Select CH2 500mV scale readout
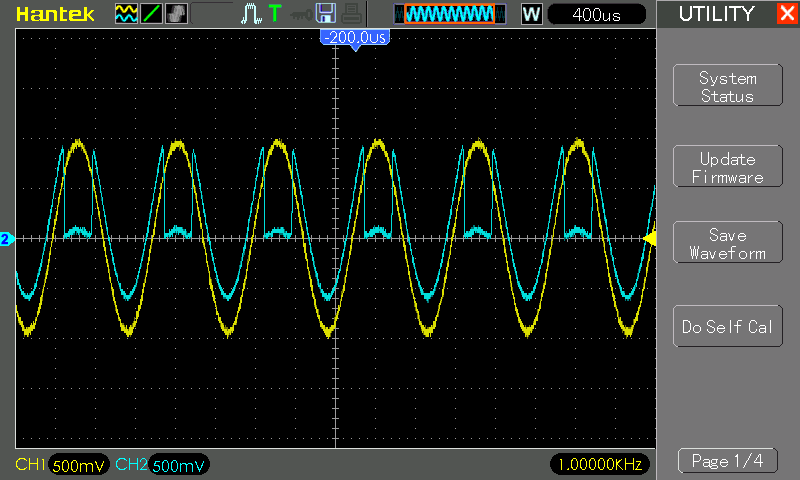The image size is (800, 480). point(179,465)
